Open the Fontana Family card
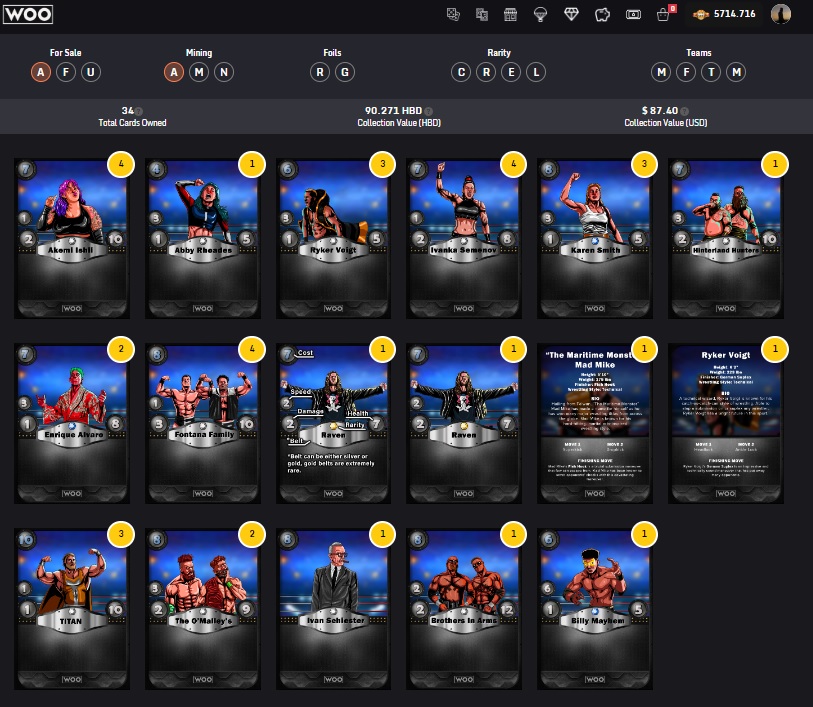The width and height of the screenshot is (813, 707). [203, 423]
